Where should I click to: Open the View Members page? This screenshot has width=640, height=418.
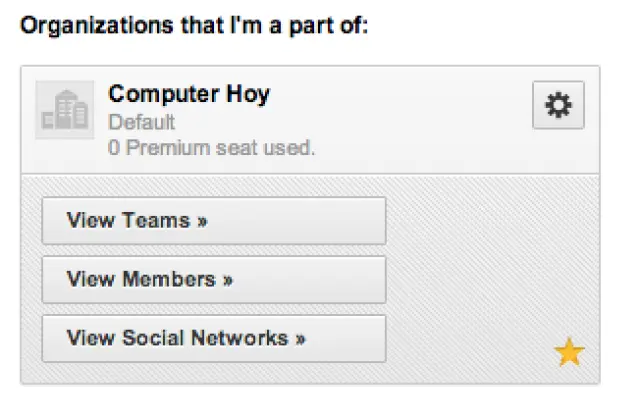point(213,280)
